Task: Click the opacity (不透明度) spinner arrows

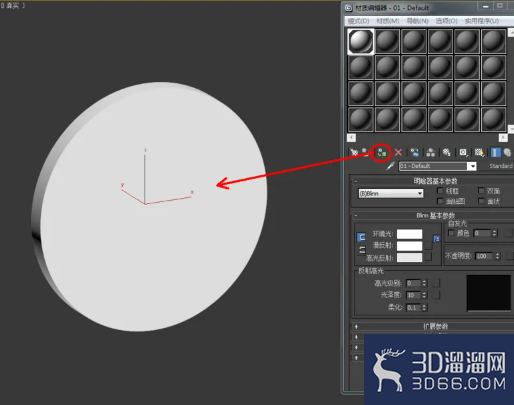Action: (x=497, y=256)
